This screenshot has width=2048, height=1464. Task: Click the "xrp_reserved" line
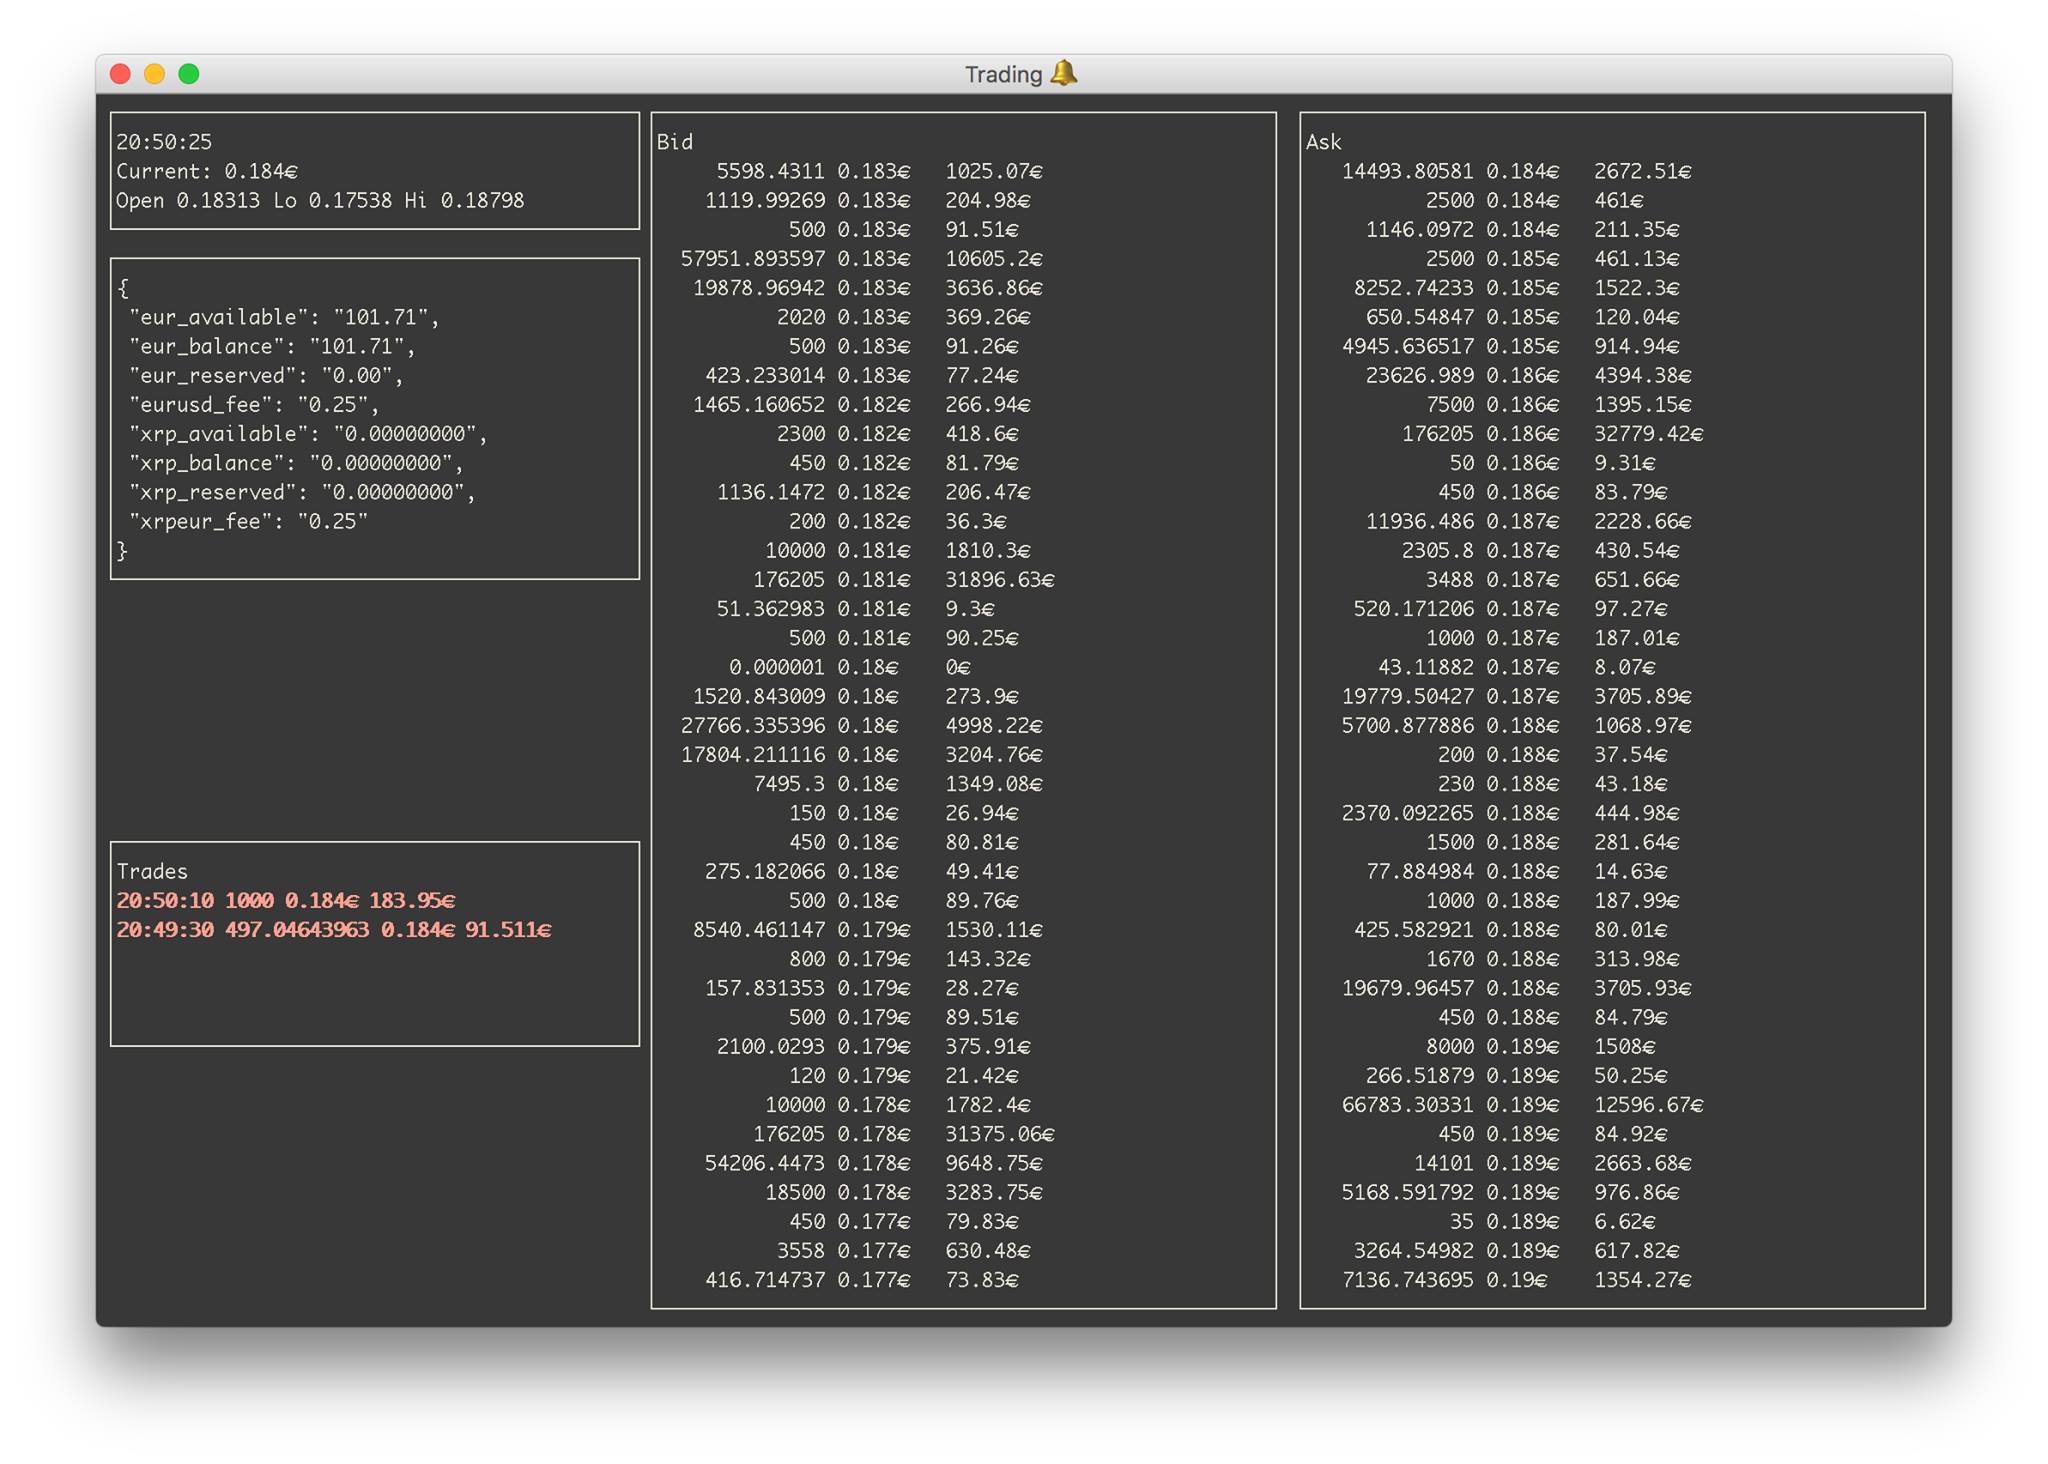pos(302,492)
